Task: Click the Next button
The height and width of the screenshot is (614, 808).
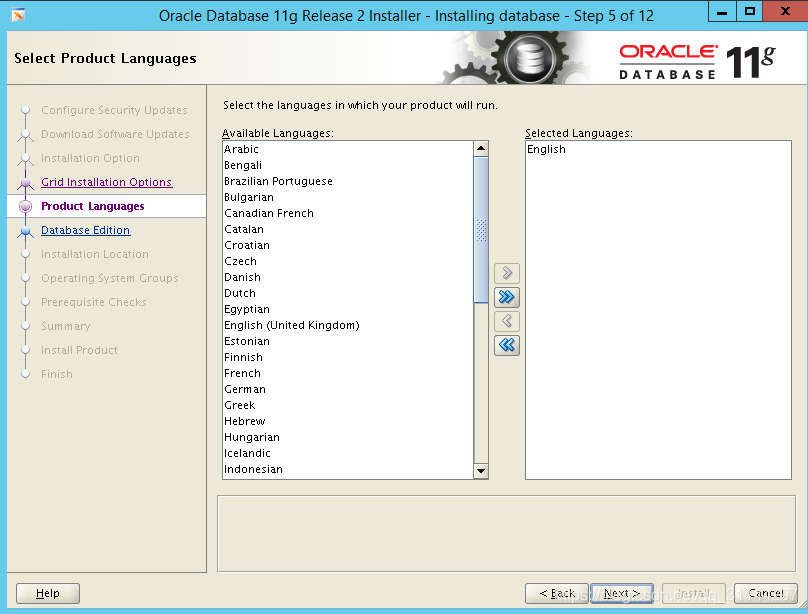Action: 622,593
